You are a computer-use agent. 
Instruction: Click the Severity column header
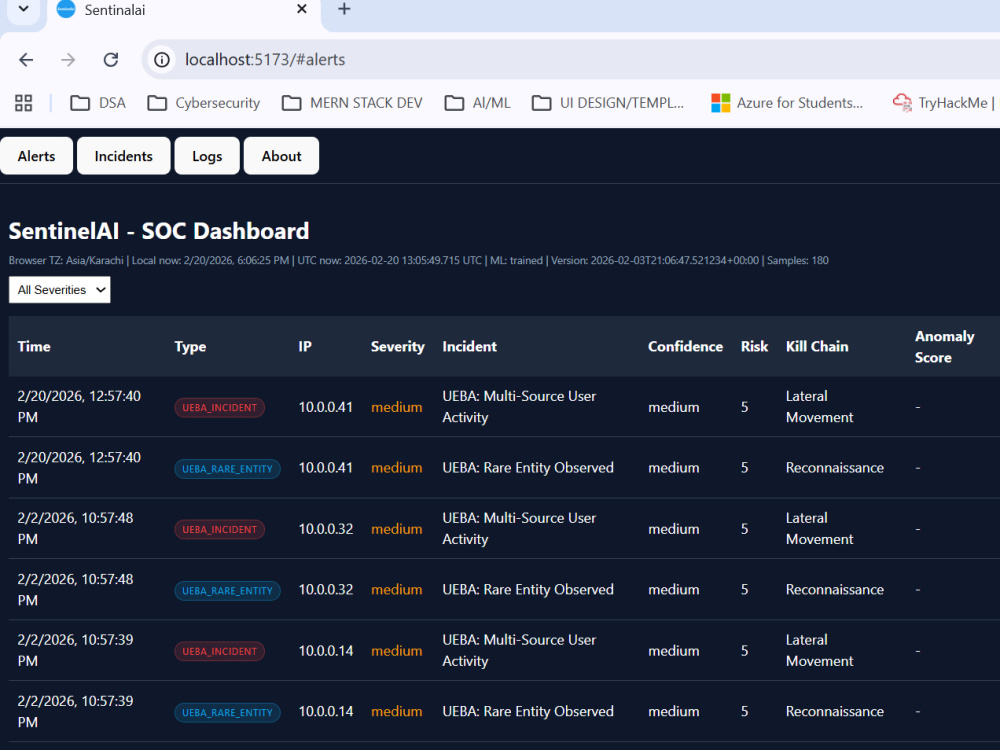pos(397,346)
